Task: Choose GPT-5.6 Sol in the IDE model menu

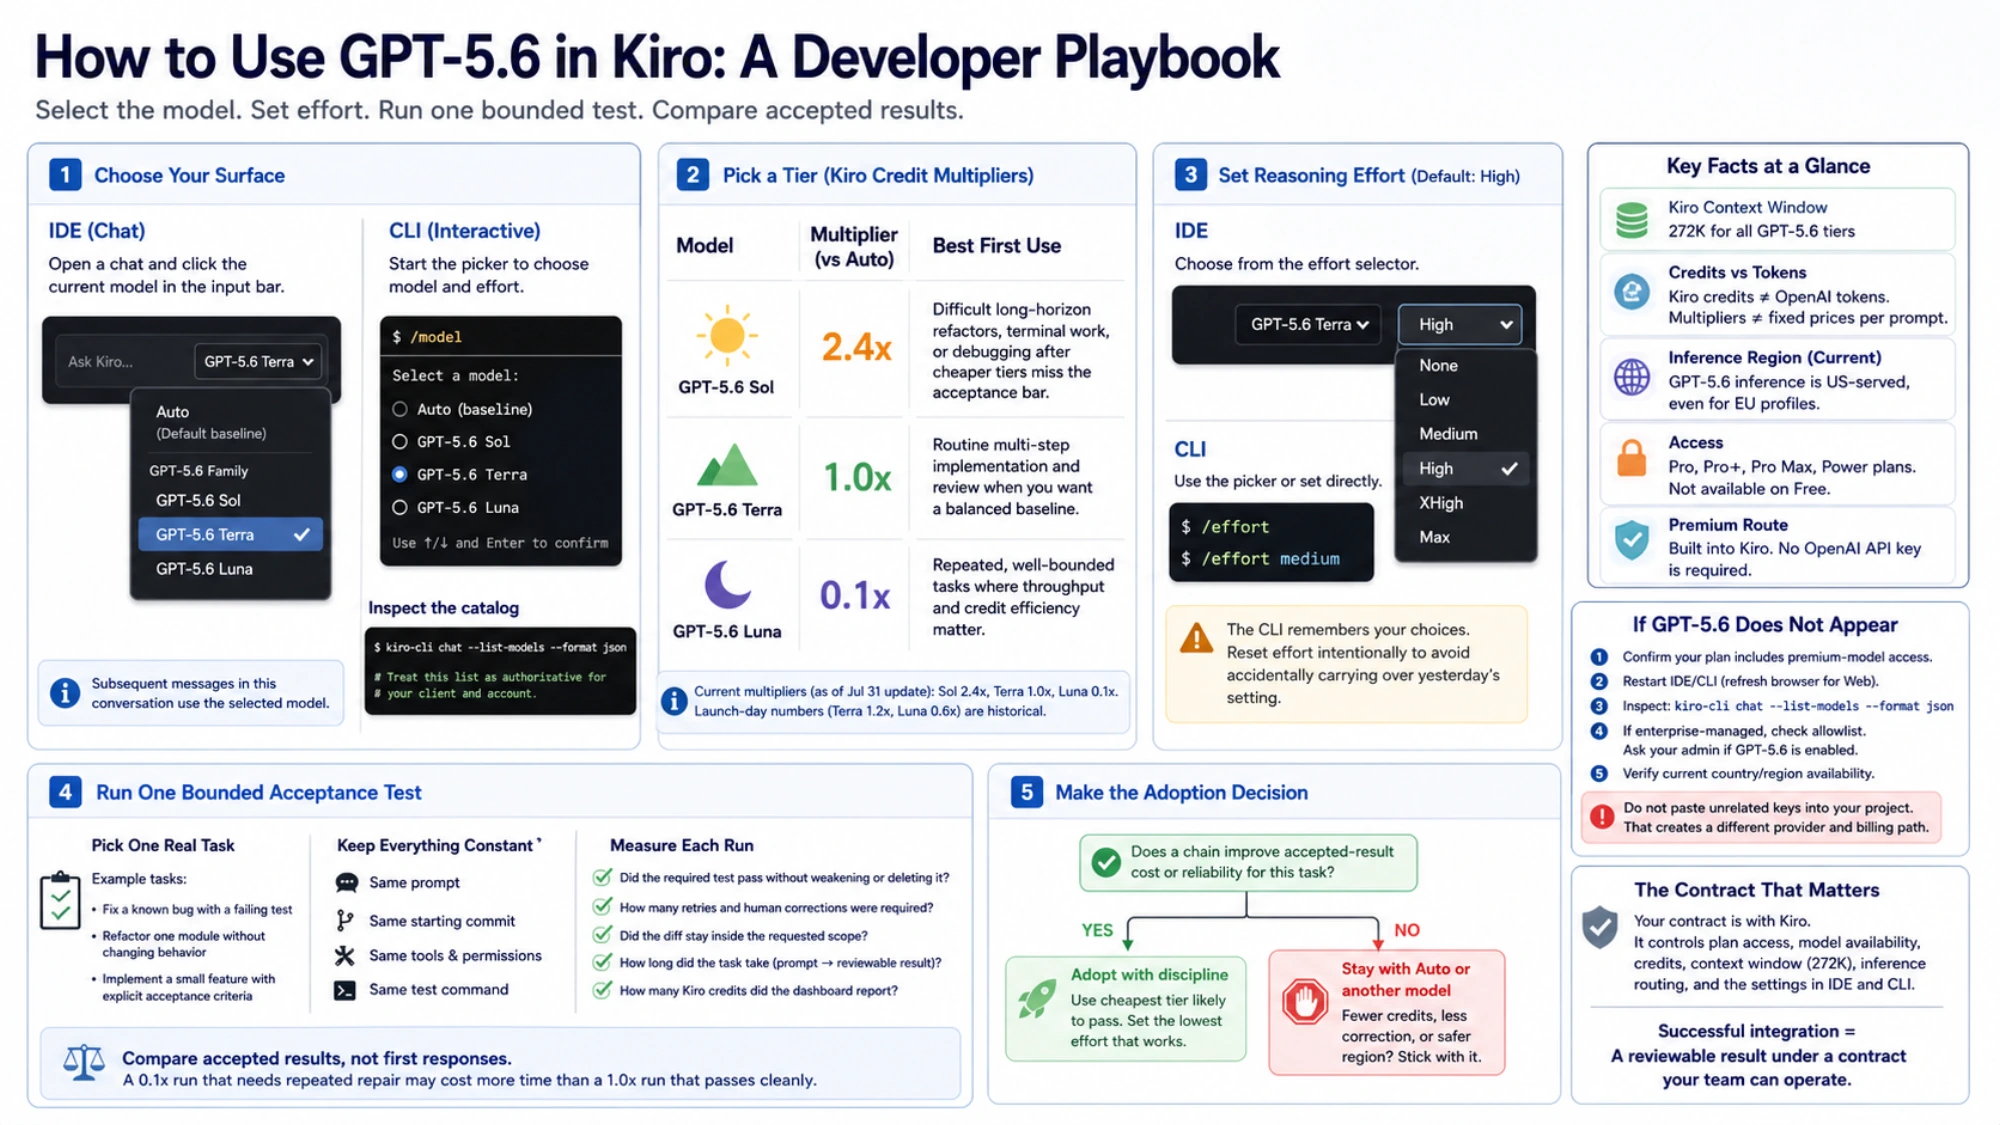Action: pos(230,500)
